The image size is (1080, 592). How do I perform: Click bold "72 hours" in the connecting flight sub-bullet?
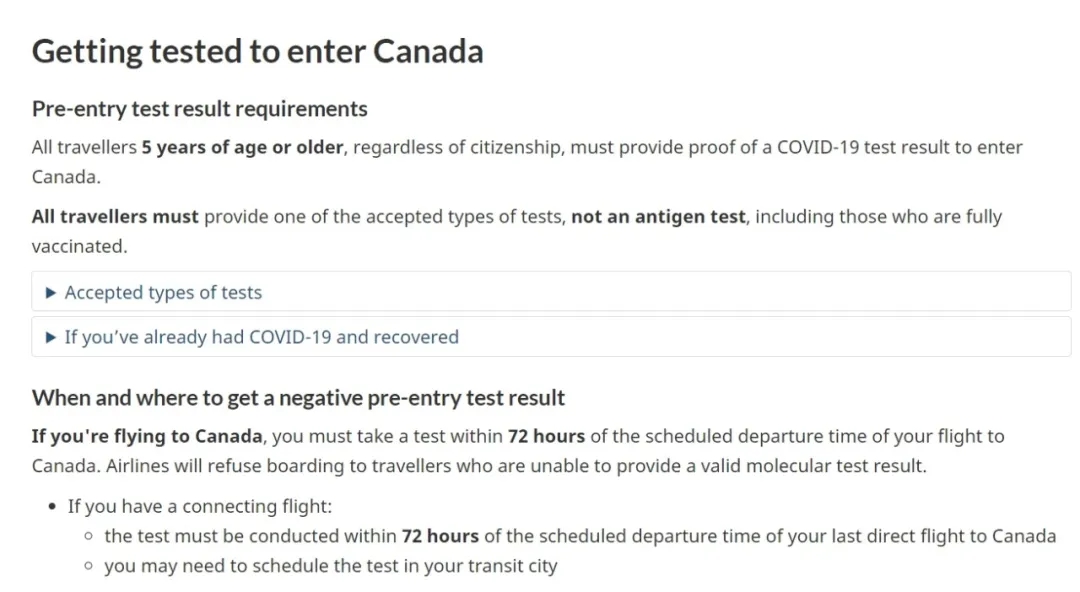(440, 537)
